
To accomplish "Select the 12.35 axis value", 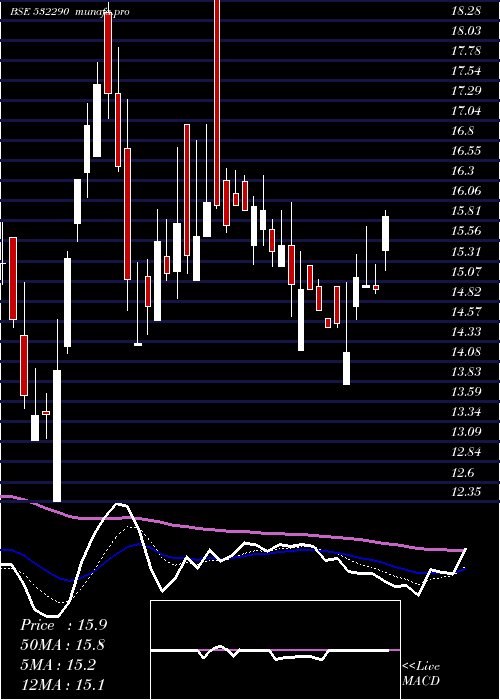I will pos(466,492).
